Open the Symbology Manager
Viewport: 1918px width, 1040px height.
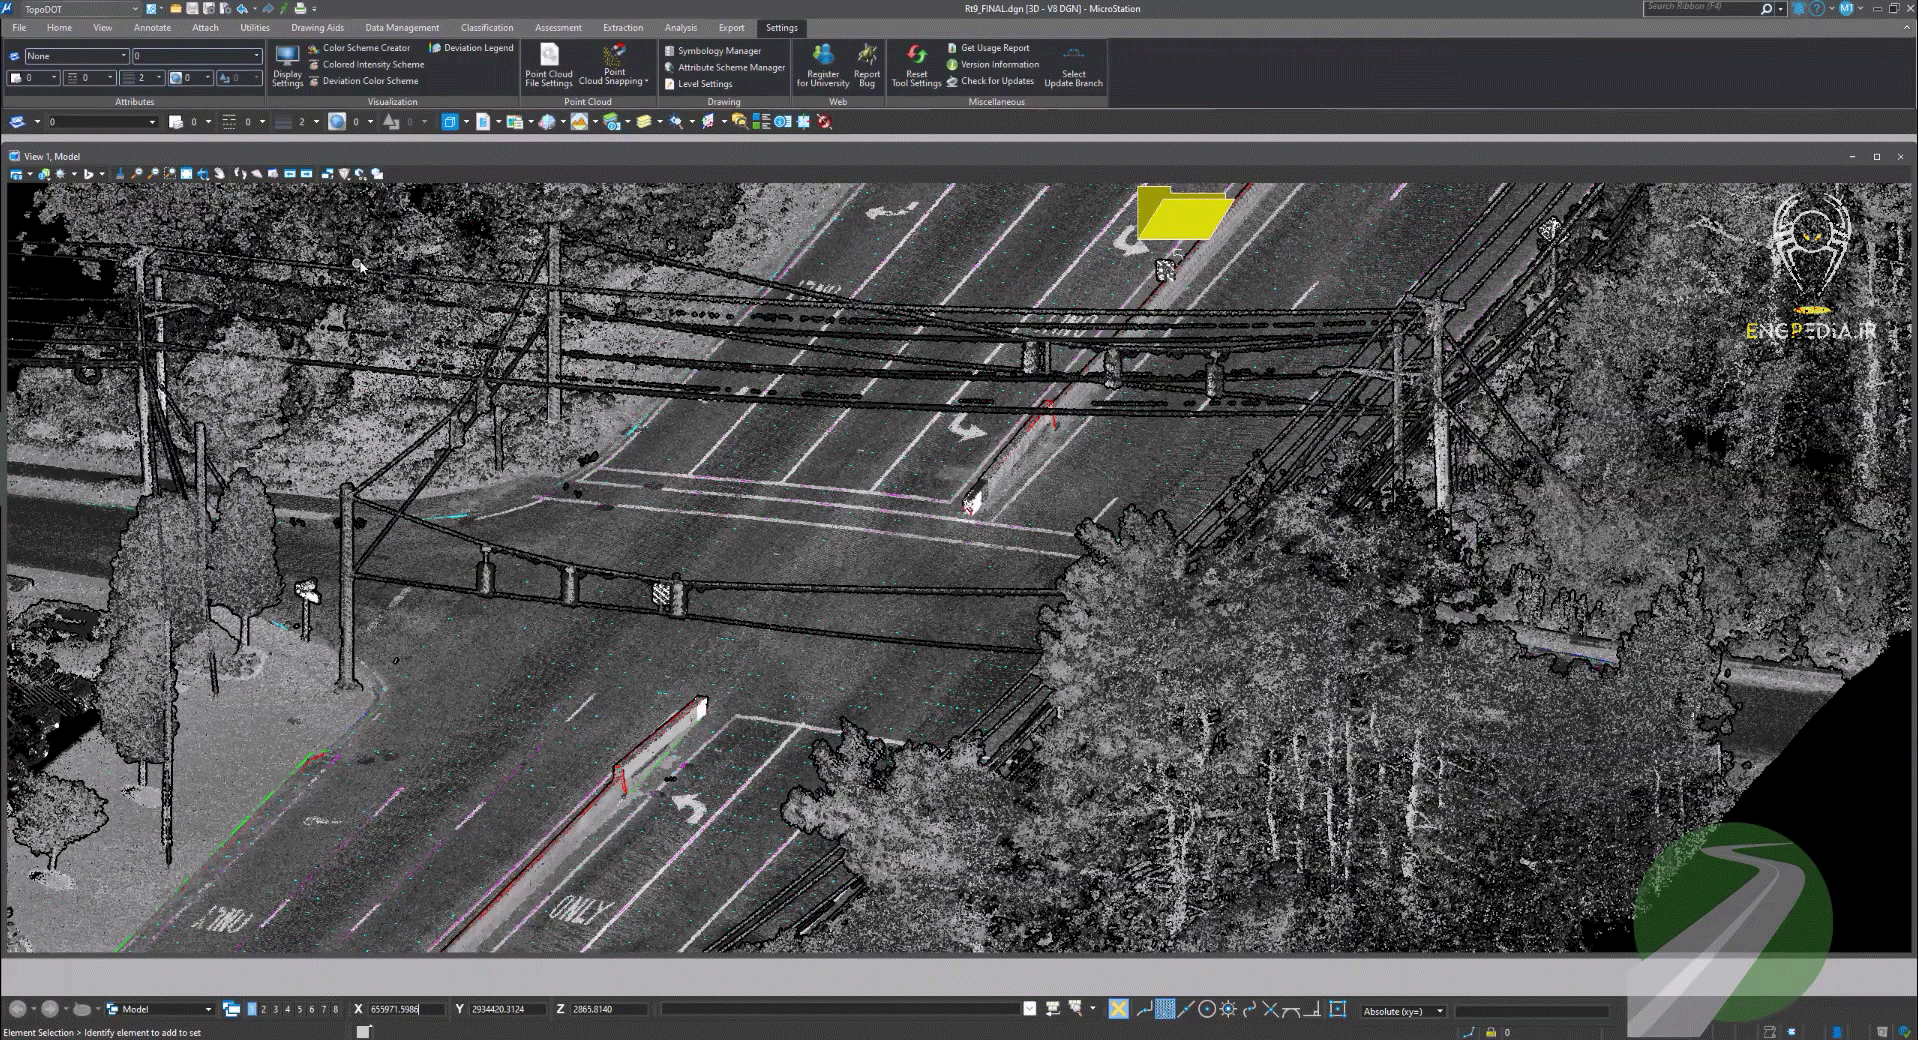pyautogui.click(x=718, y=51)
